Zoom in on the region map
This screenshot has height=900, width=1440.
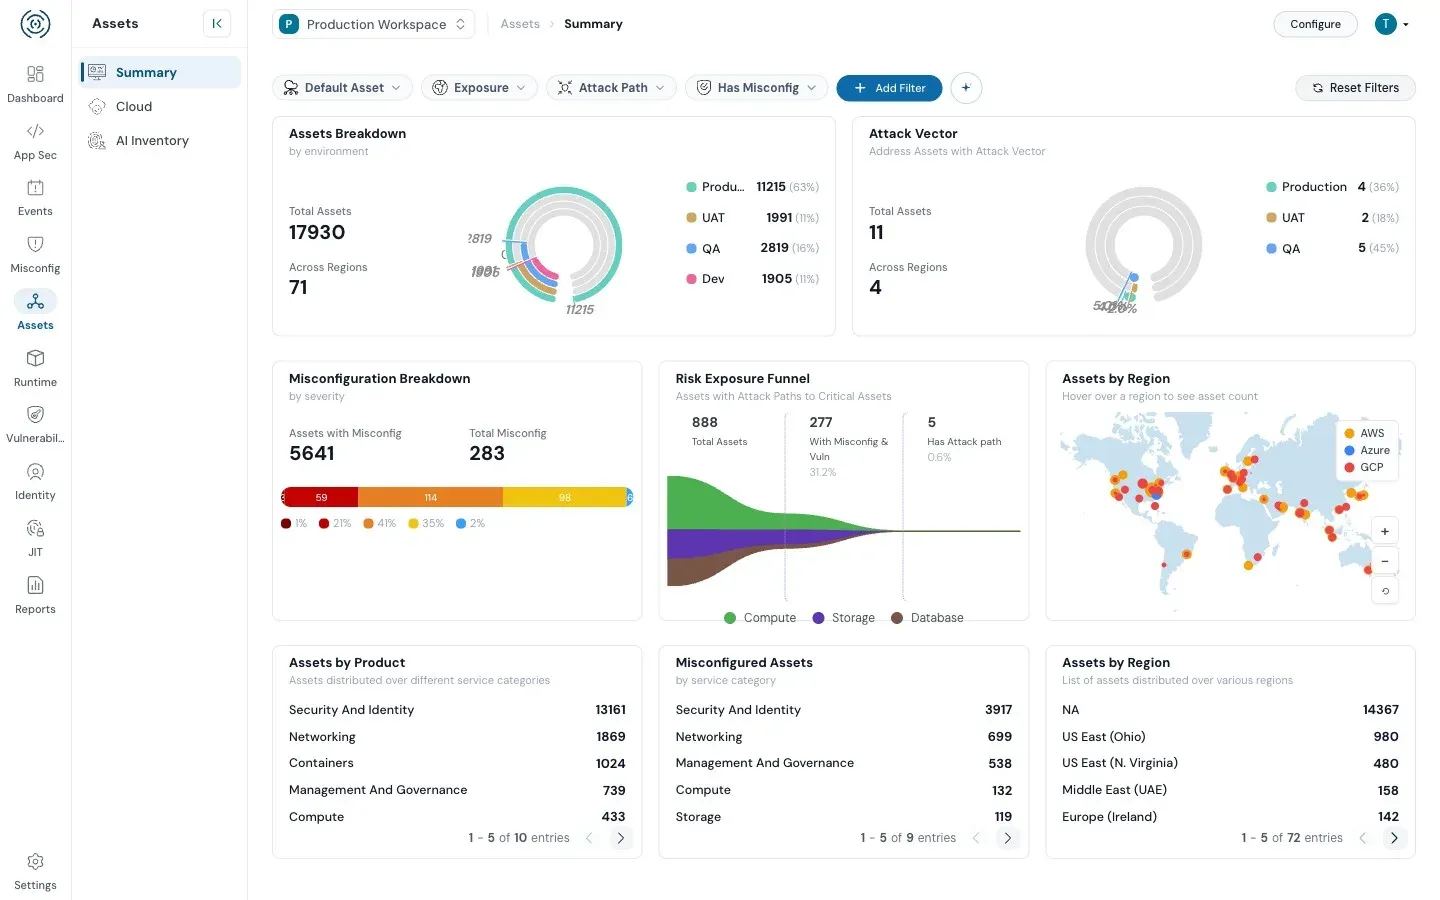[x=1385, y=531]
